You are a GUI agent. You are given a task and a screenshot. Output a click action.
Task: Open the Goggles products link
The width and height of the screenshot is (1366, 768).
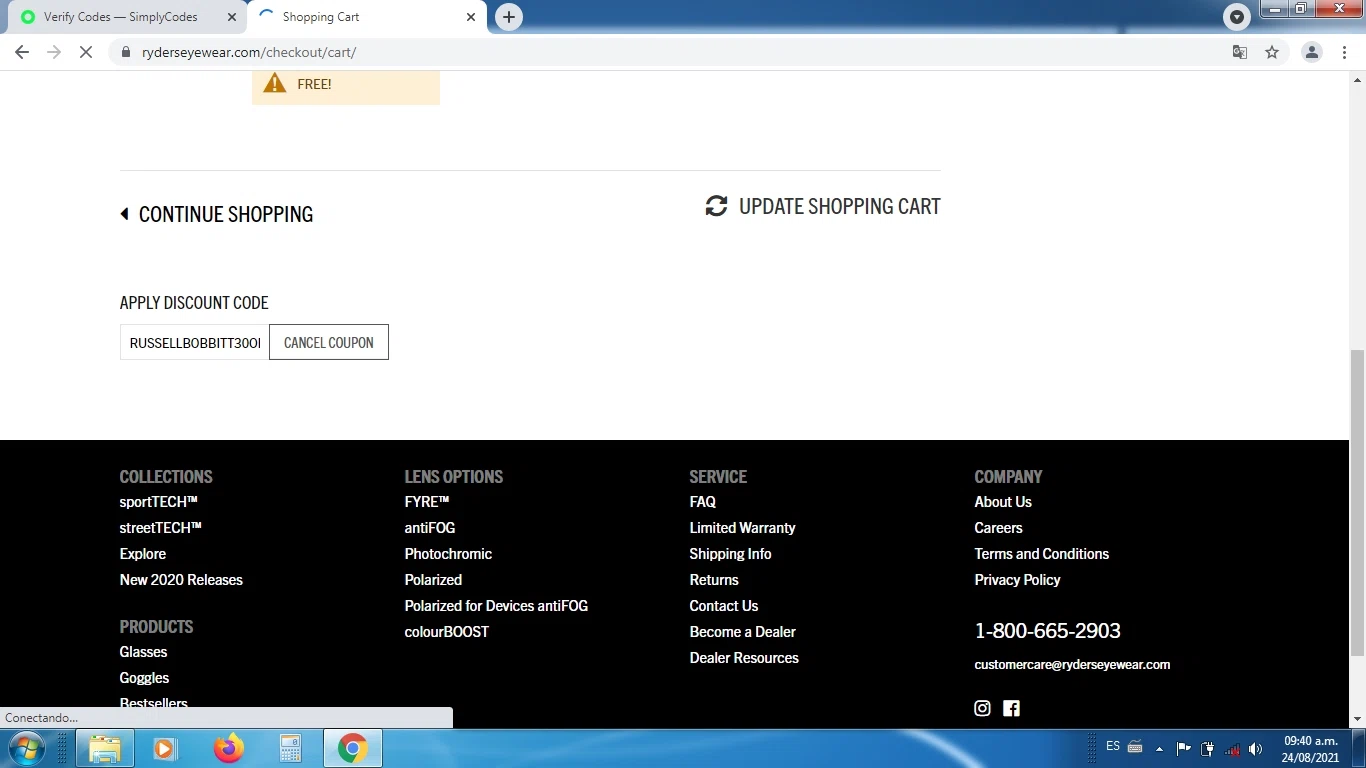tap(145, 678)
